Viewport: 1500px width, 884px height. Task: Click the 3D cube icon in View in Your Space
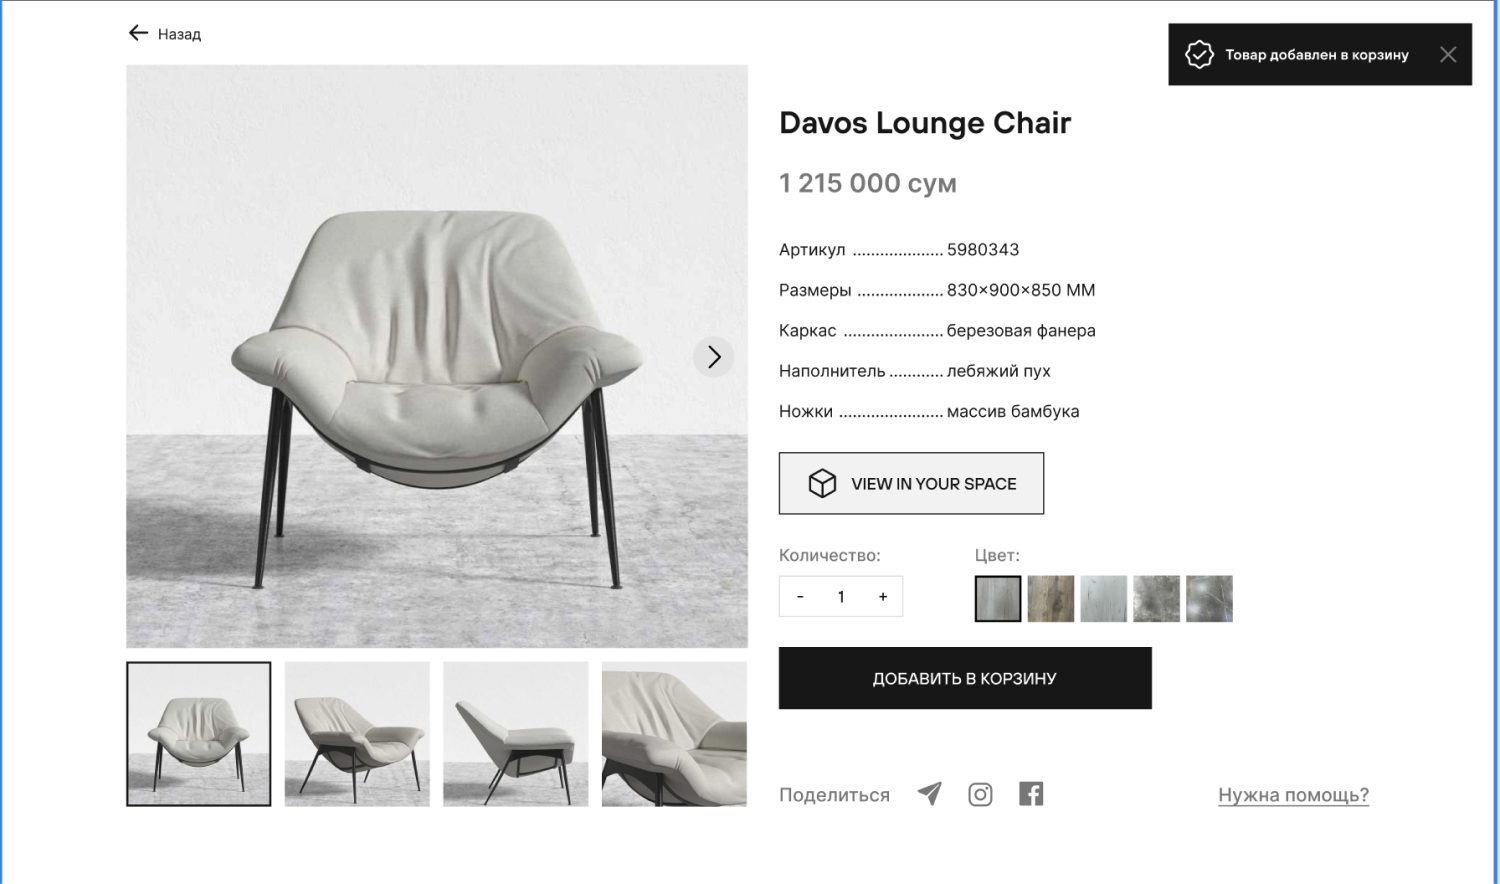click(x=822, y=483)
